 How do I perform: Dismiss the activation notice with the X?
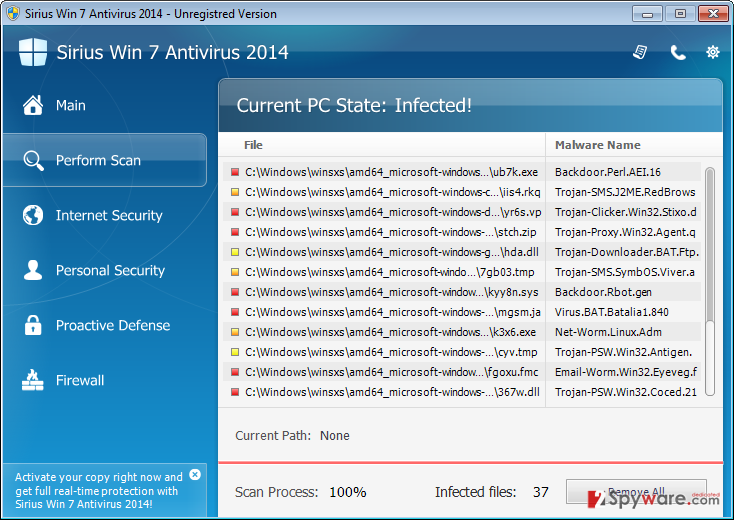coord(195,475)
